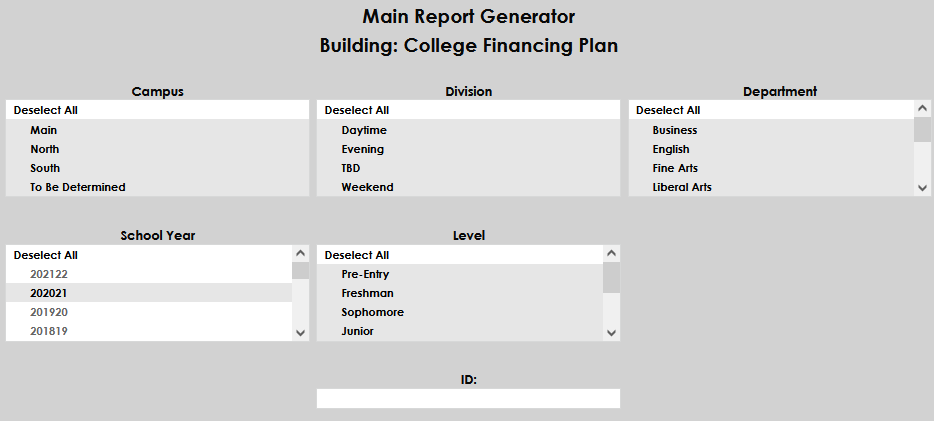Click Deselect All in Campus list

[46, 111]
